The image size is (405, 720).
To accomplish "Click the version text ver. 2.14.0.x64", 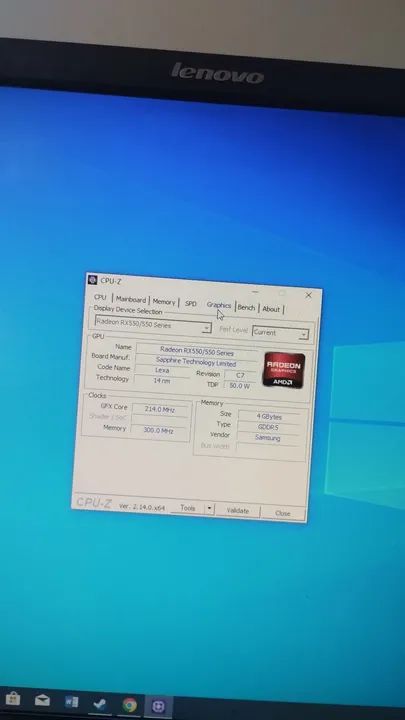I will click(x=142, y=507).
